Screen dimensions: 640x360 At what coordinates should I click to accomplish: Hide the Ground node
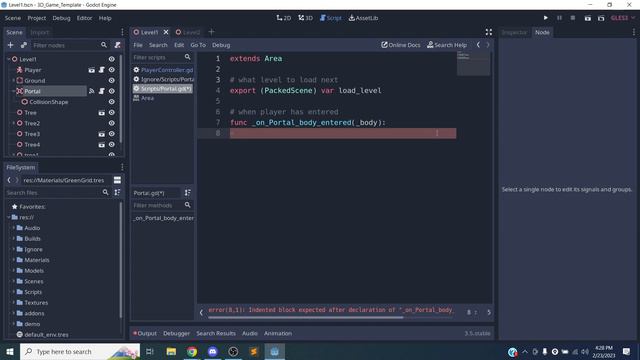point(111,80)
